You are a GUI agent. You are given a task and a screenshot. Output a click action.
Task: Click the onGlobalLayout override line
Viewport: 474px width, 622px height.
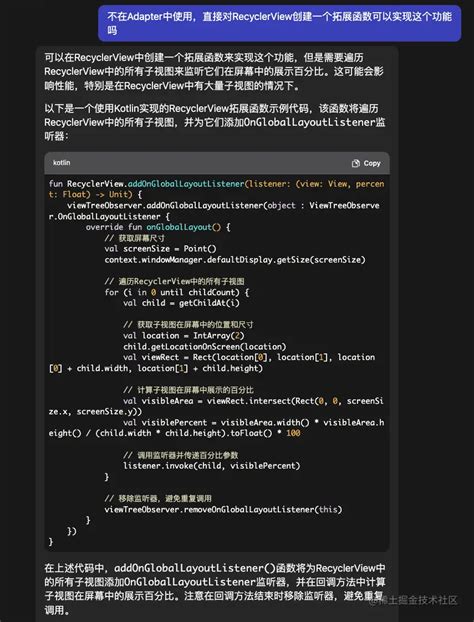coord(158,227)
